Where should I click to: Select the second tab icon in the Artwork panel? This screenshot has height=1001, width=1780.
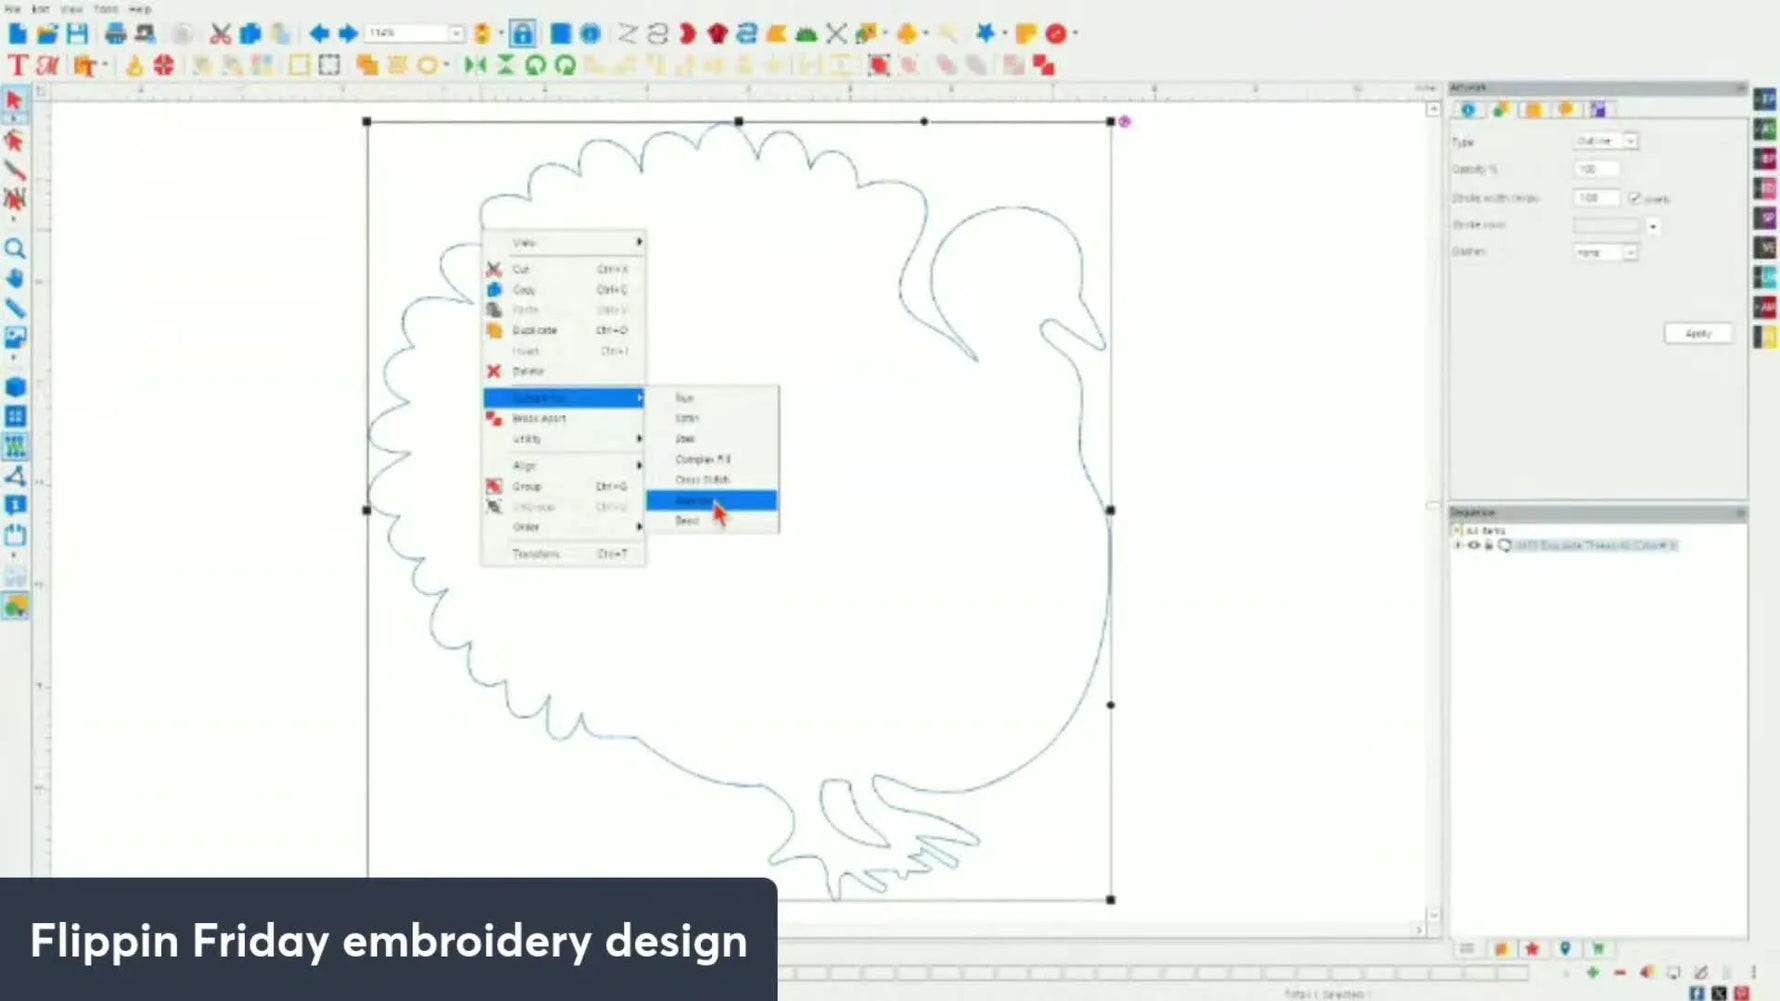pyautogui.click(x=1500, y=110)
